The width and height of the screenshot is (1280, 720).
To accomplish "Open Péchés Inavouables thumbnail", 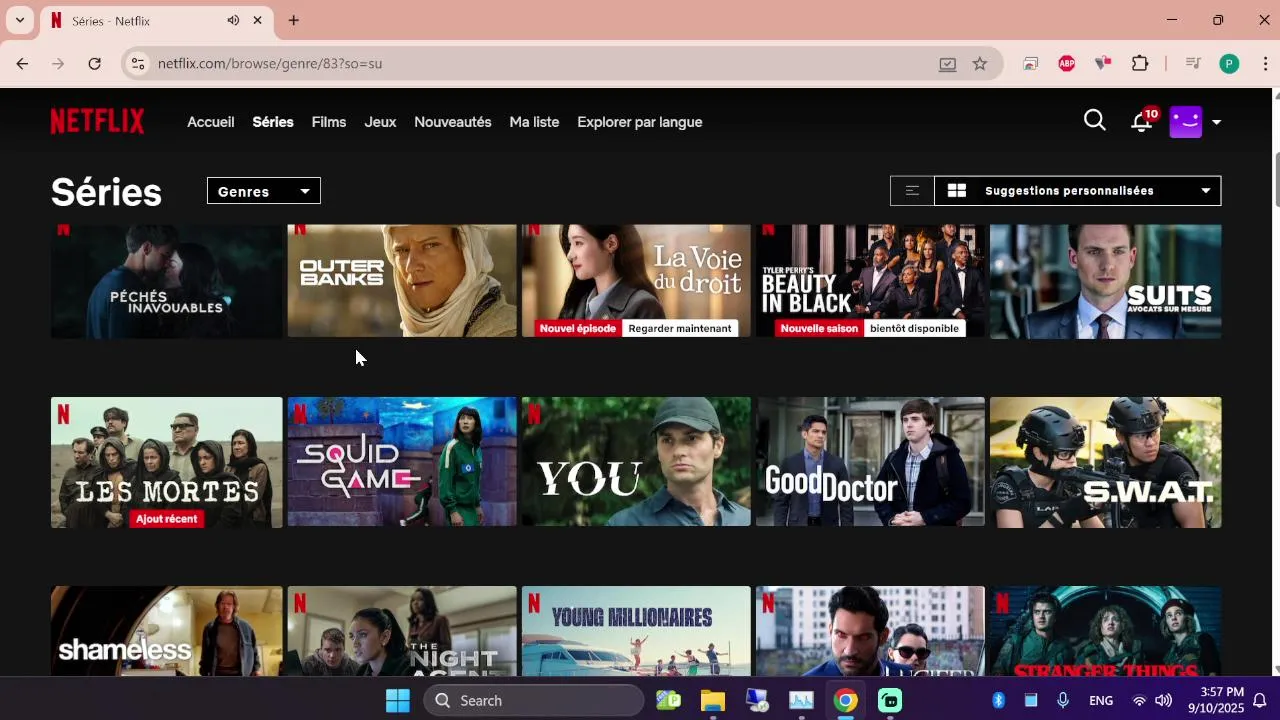I will [x=166, y=281].
